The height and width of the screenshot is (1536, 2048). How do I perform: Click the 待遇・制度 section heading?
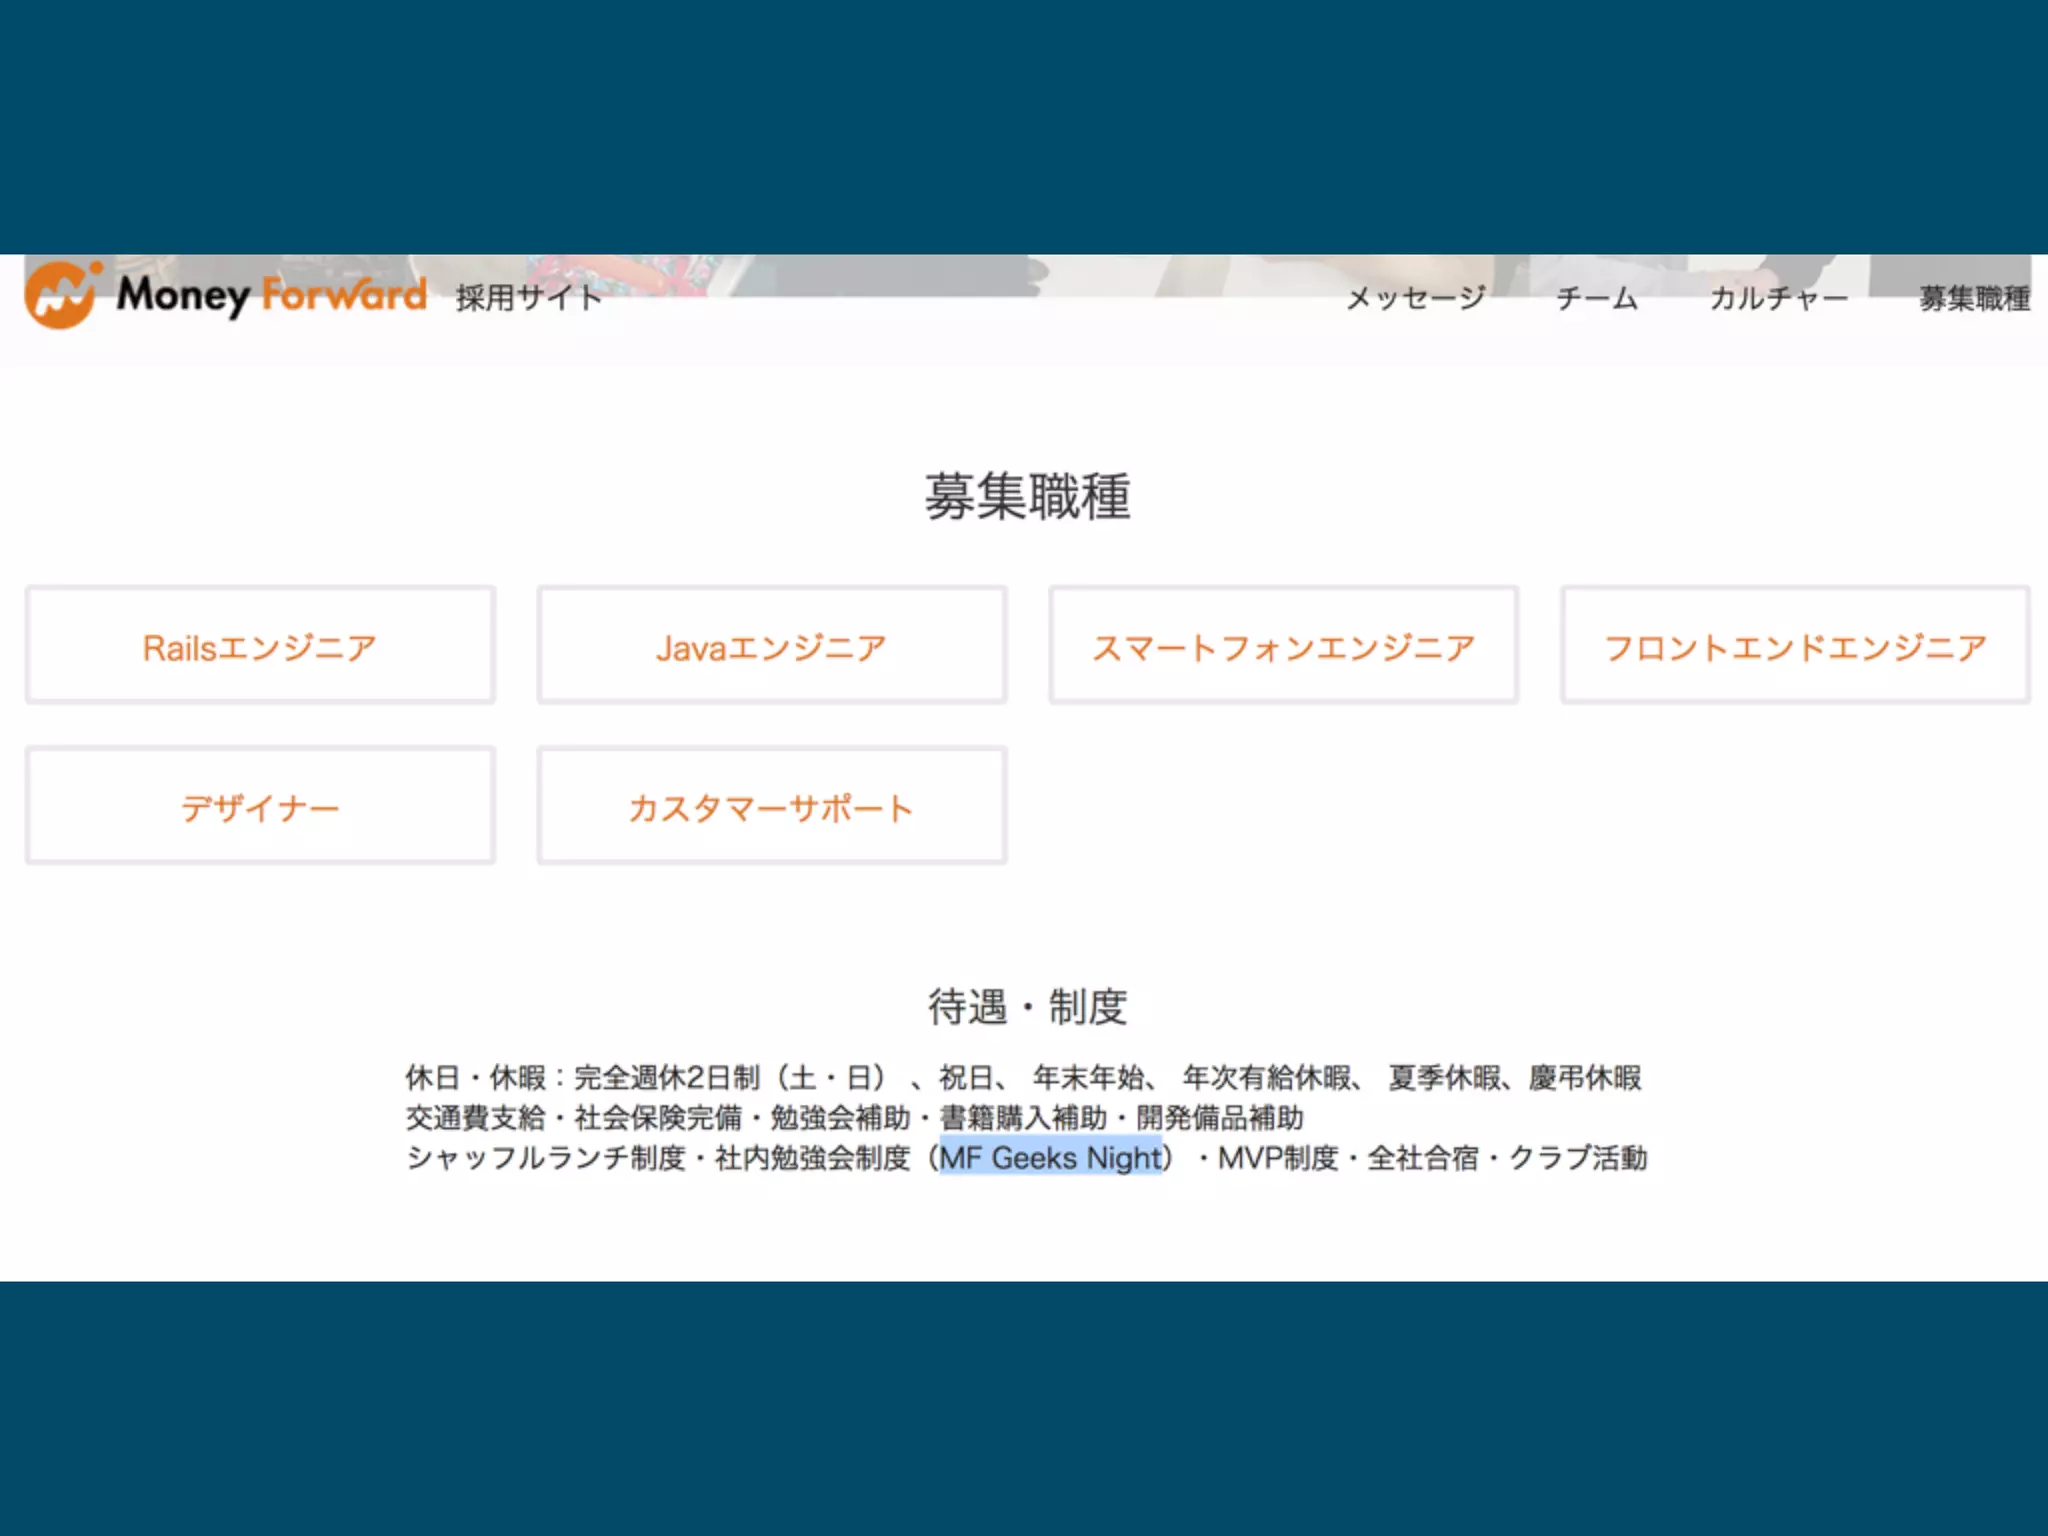(1027, 1006)
